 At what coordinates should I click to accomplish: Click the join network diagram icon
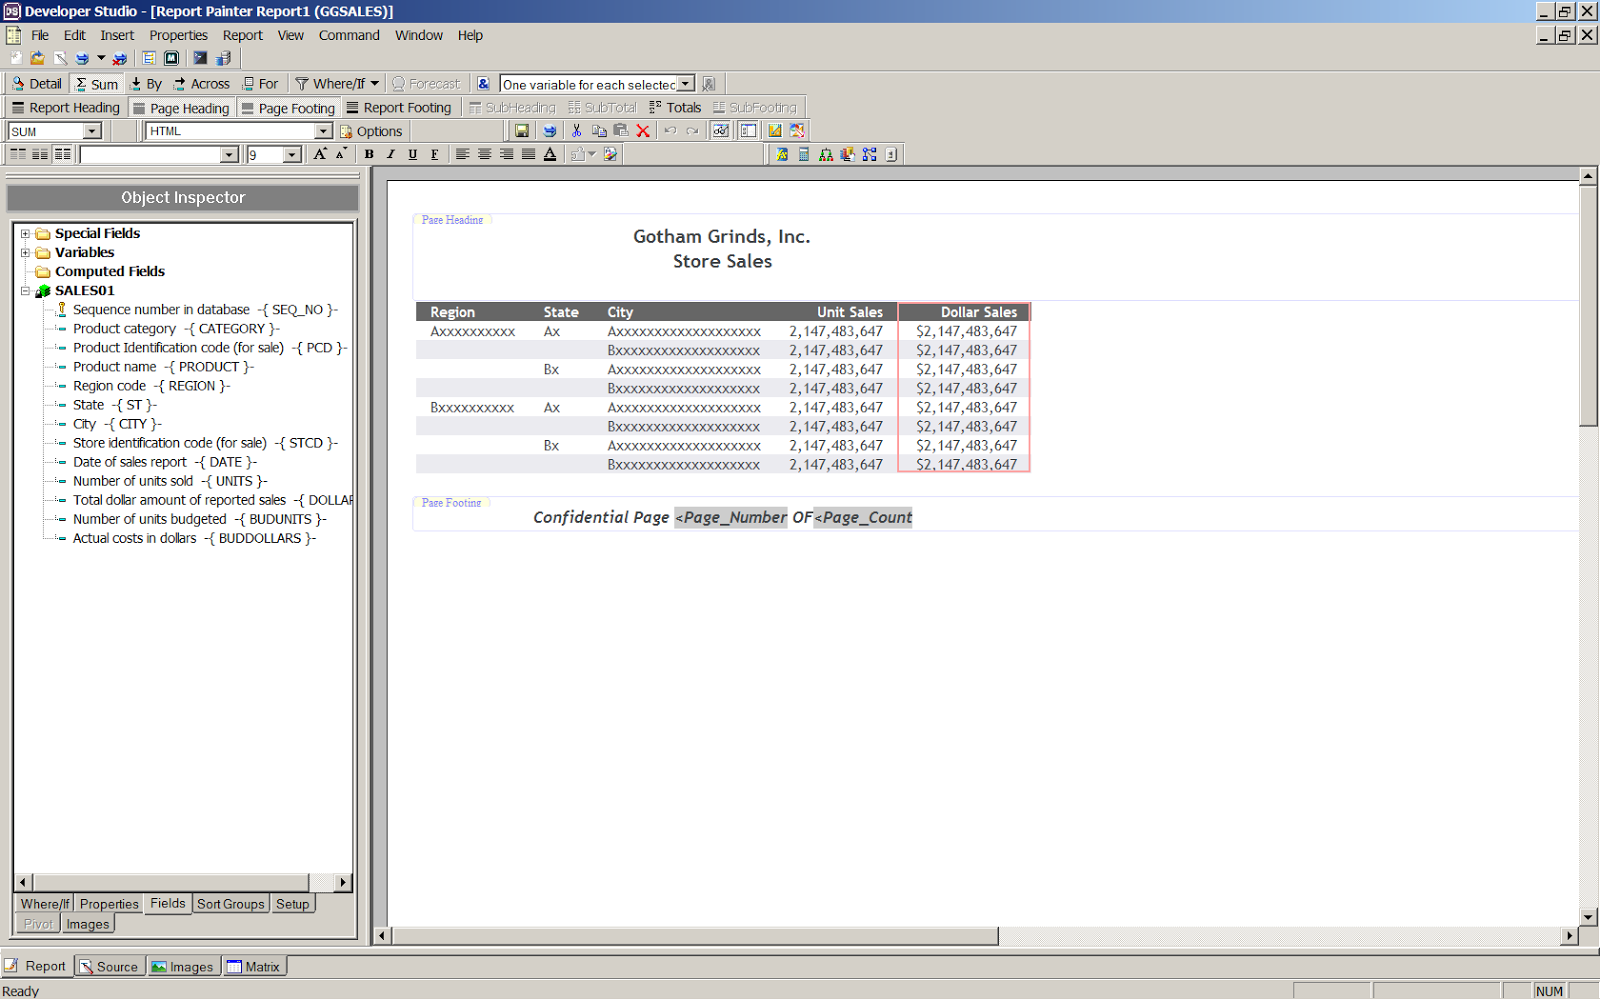click(x=870, y=154)
